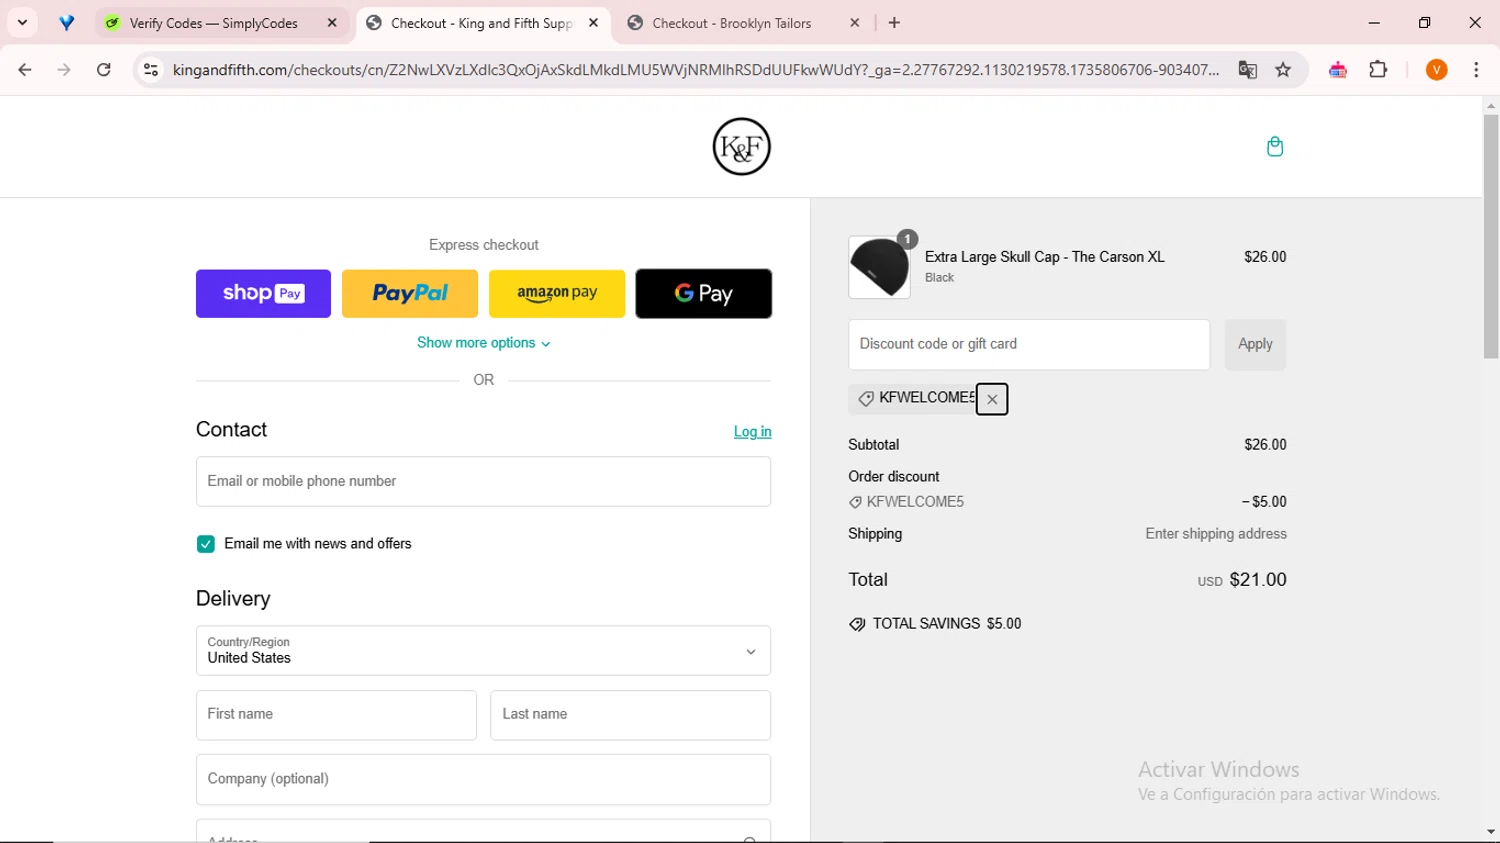Open the coupon extension icon in toolbar
Screen dimensions: 1500x843
click(1338, 70)
